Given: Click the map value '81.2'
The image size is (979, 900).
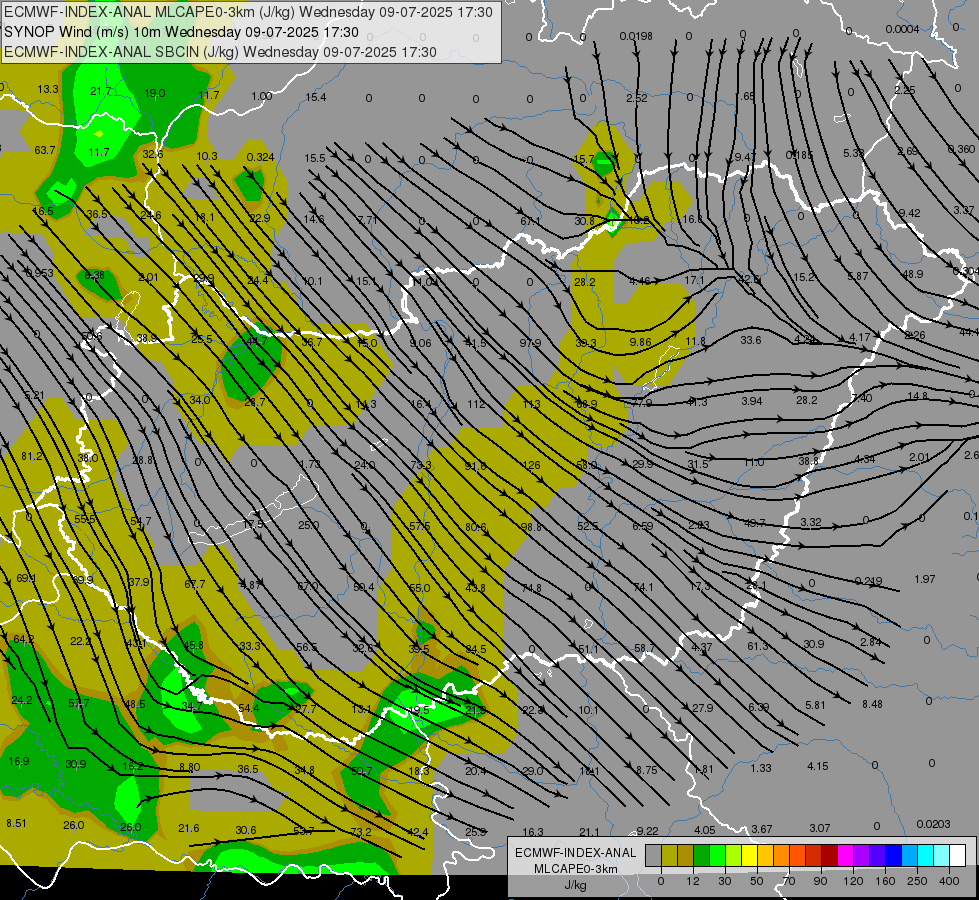Looking at the screenshot, I should click(x=32, y=456).
